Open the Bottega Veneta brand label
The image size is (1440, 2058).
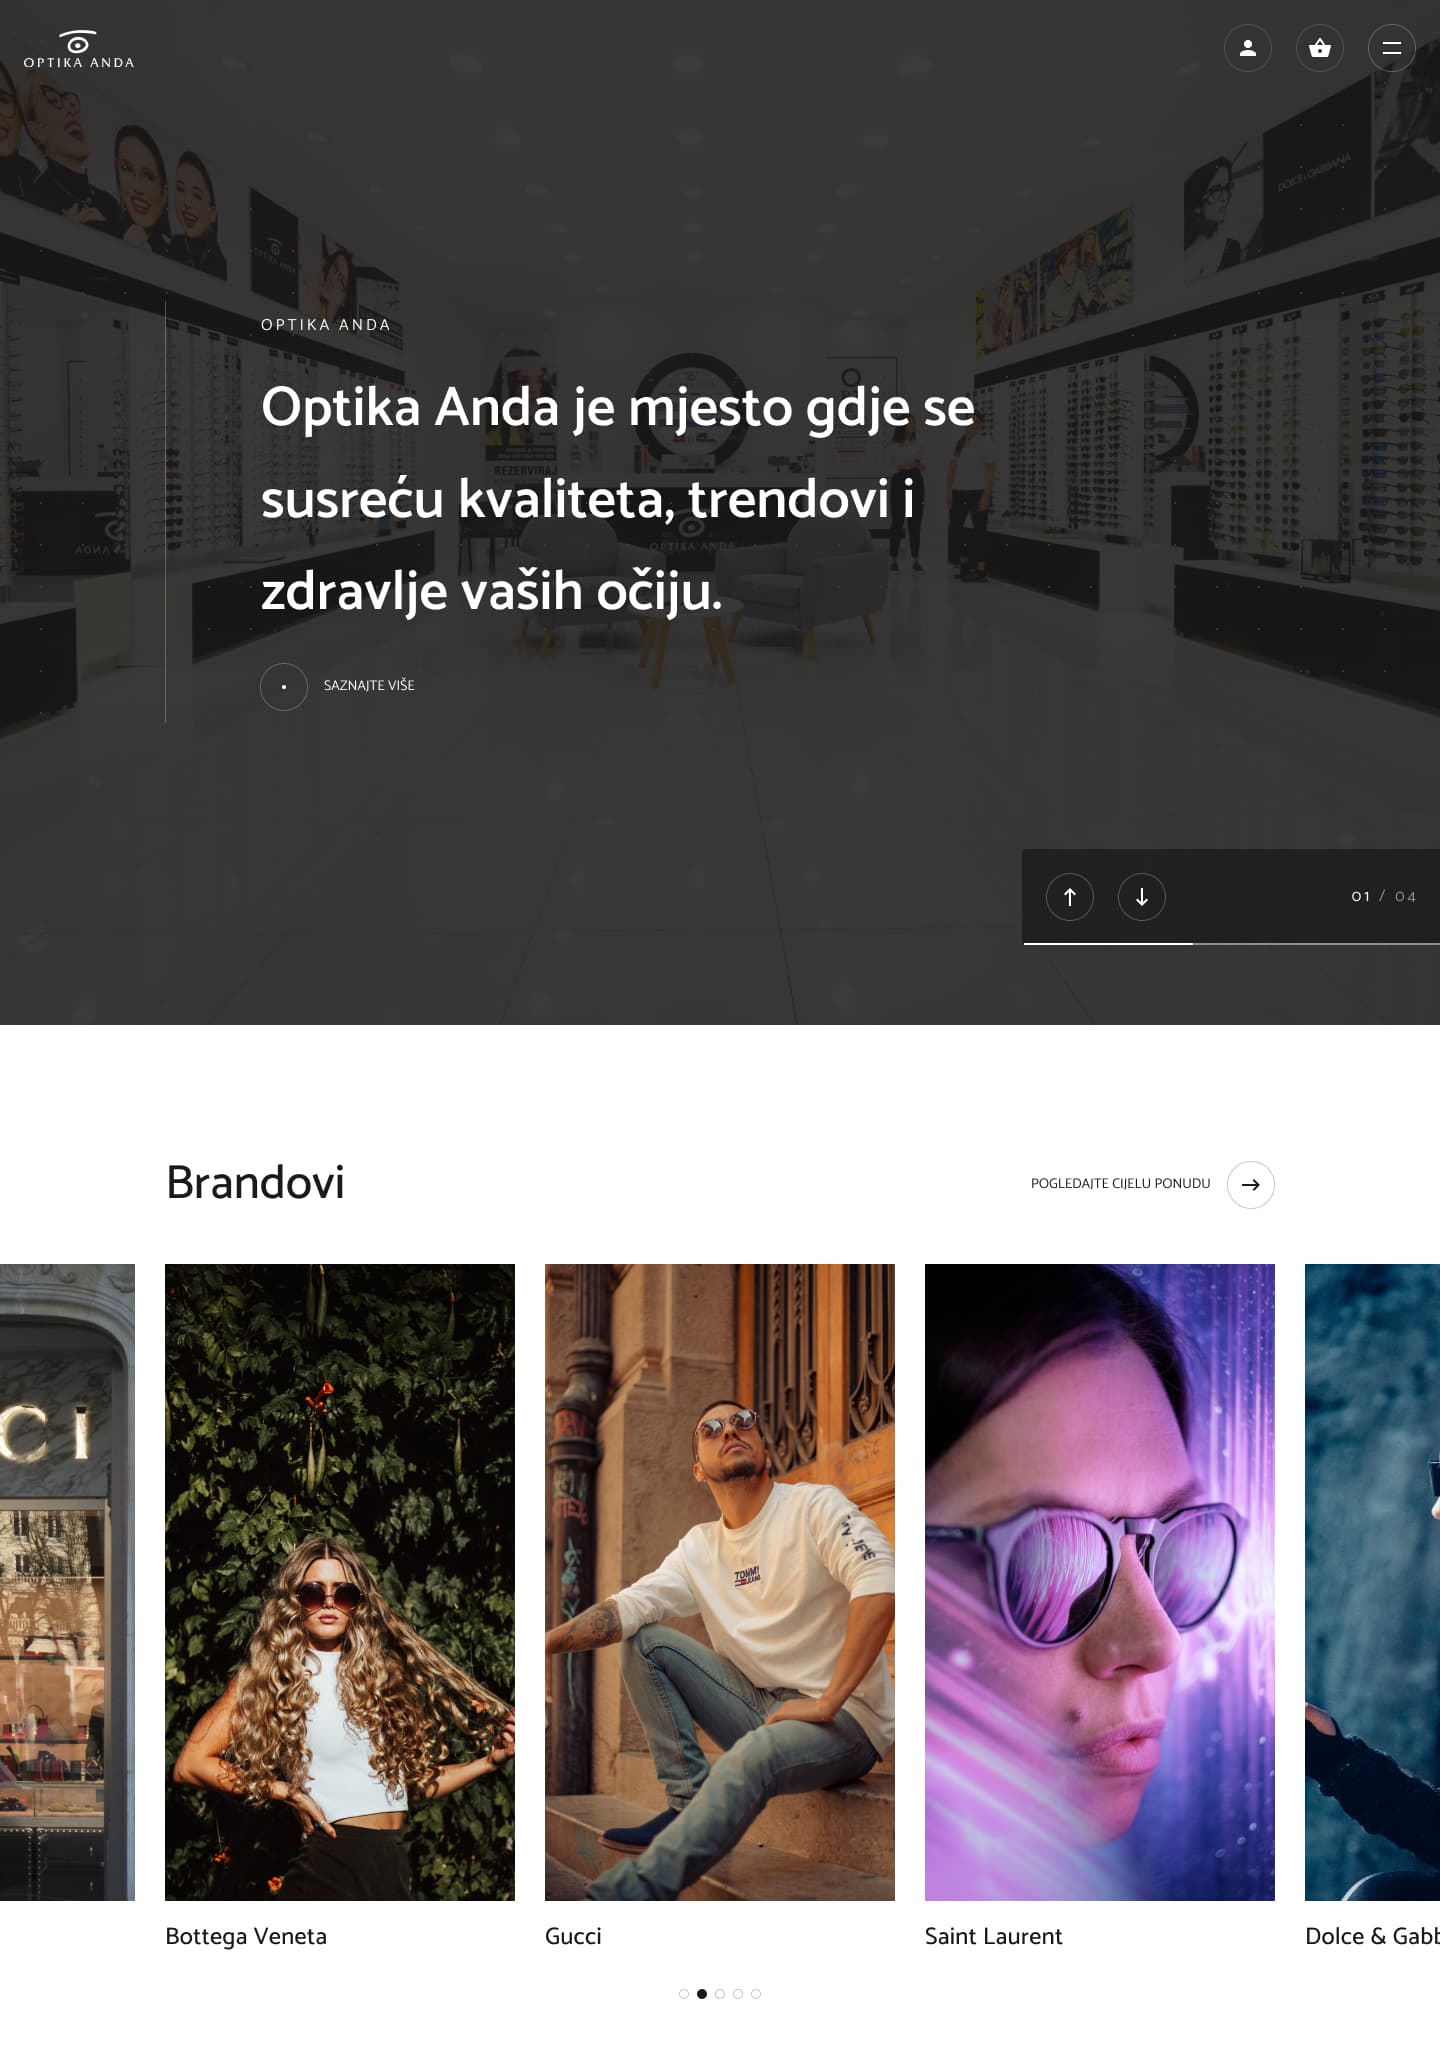[246, 1937]
